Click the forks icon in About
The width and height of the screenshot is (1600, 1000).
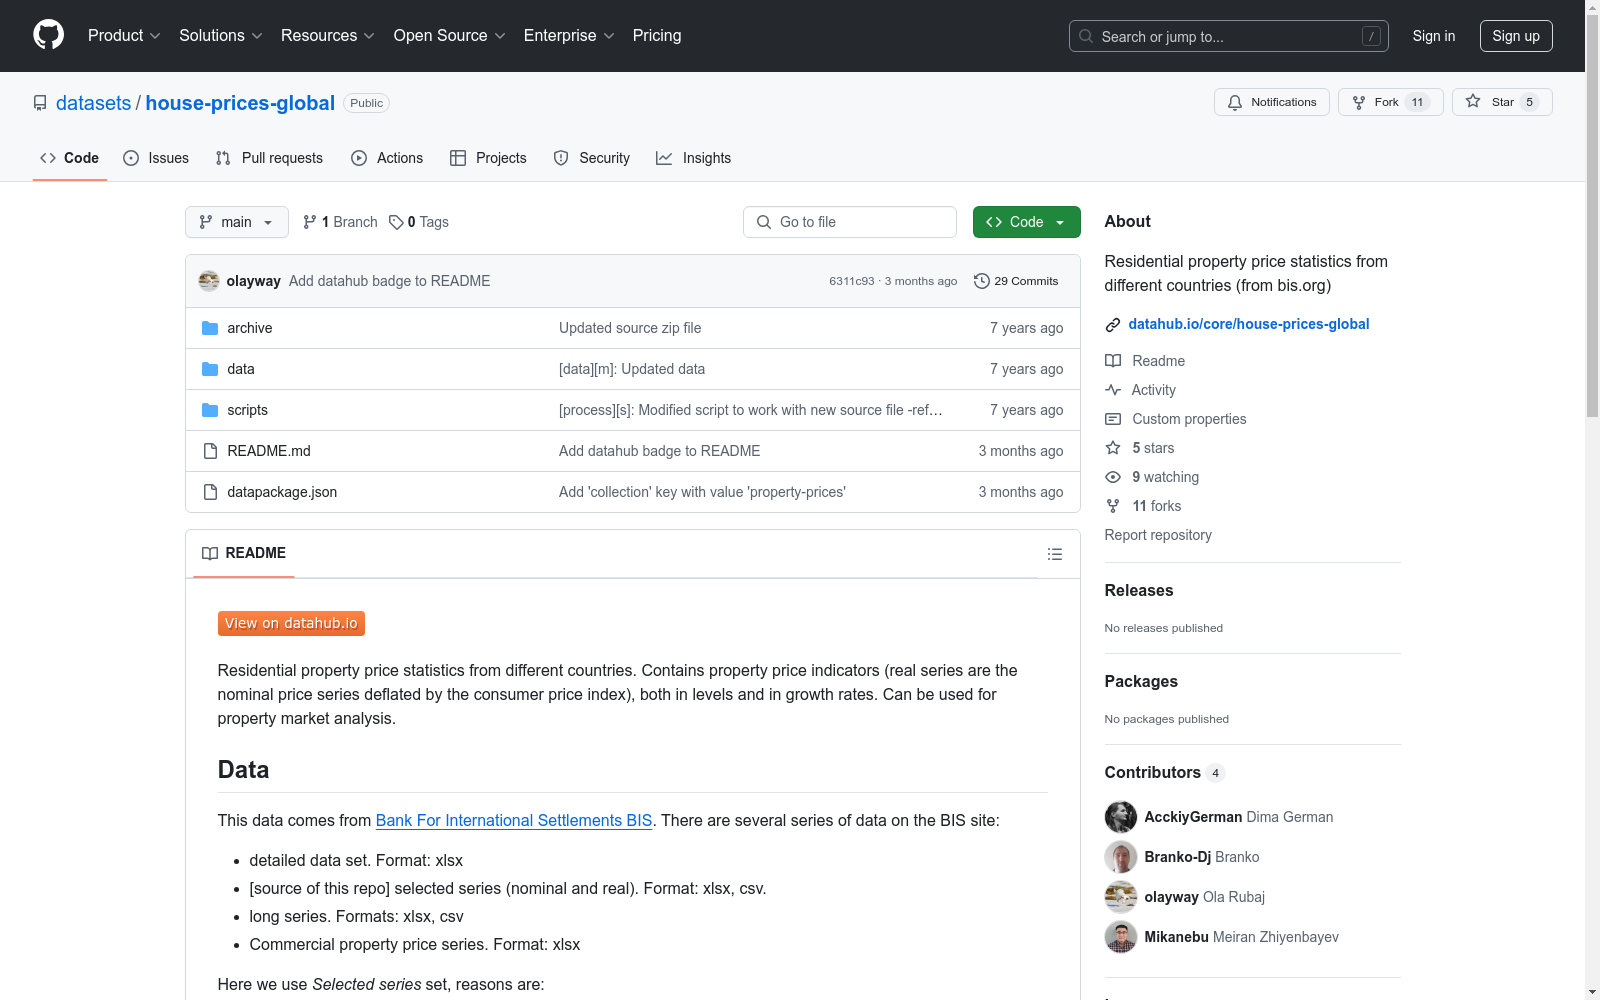pyautogui.click(x=1113, y=506)
